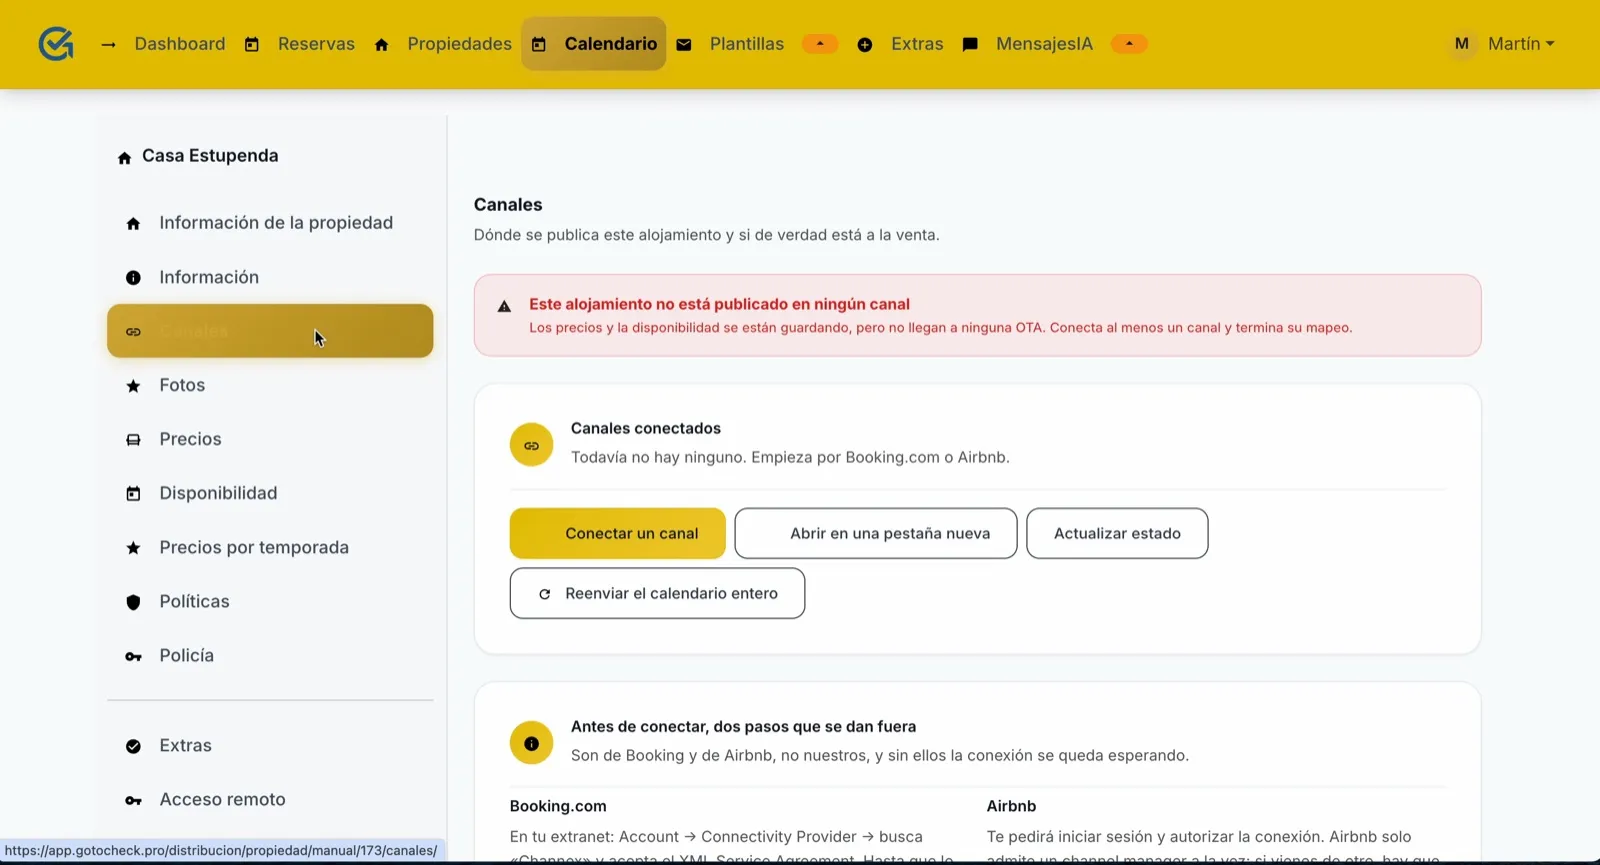1600x865 pixels.
Task: Open Precios por temporada in sidebar
Action: click(x=270, y=548)
